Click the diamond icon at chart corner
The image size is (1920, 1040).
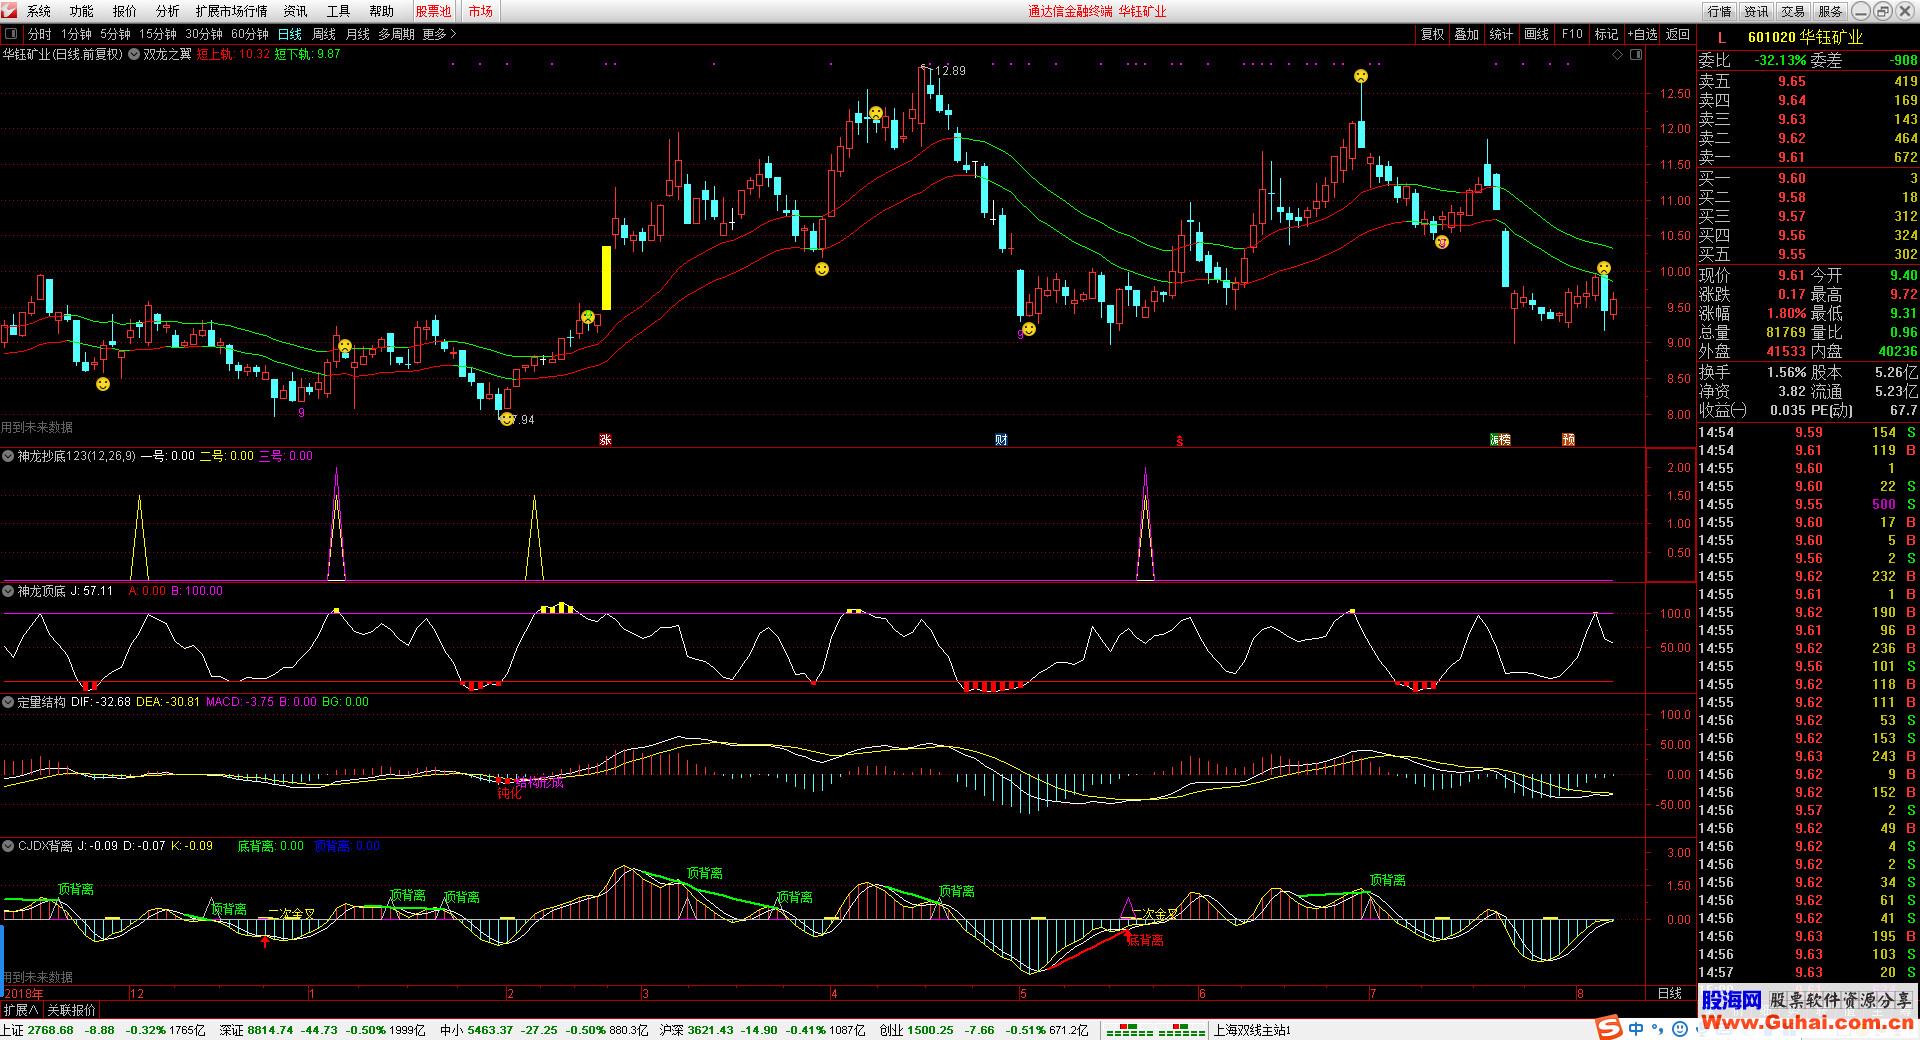tap(1617, 55)
